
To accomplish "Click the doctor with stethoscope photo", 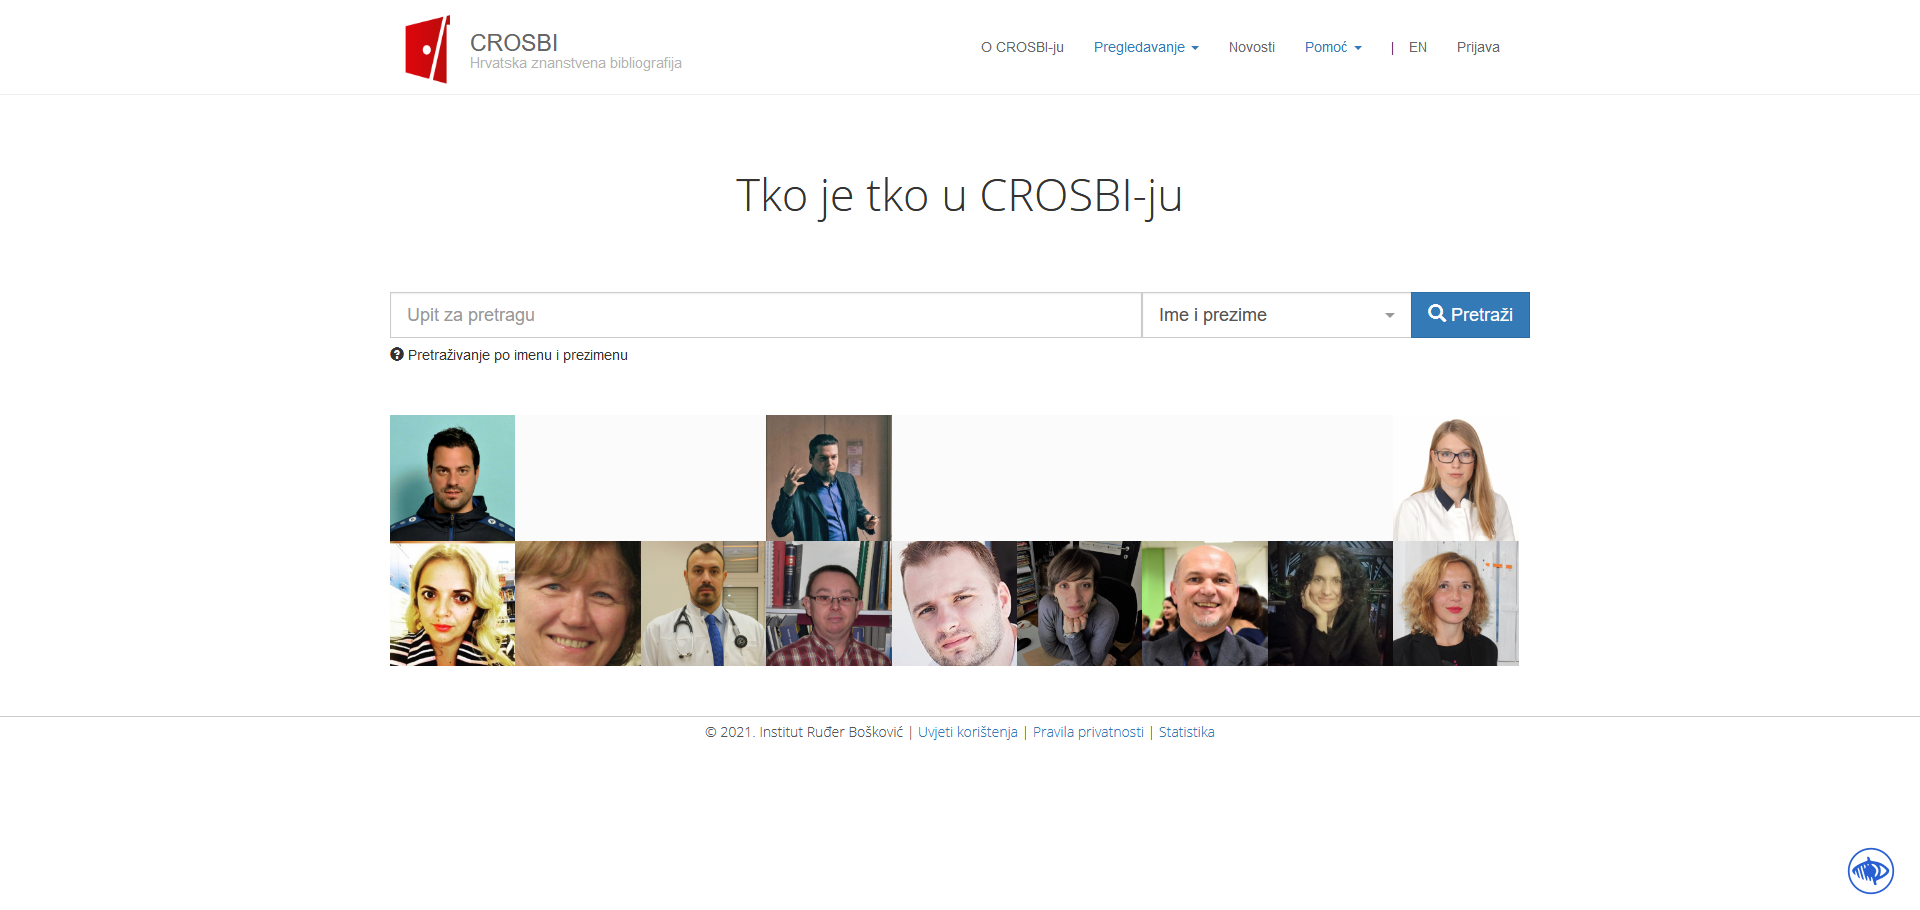I will [x=703, y=604].
